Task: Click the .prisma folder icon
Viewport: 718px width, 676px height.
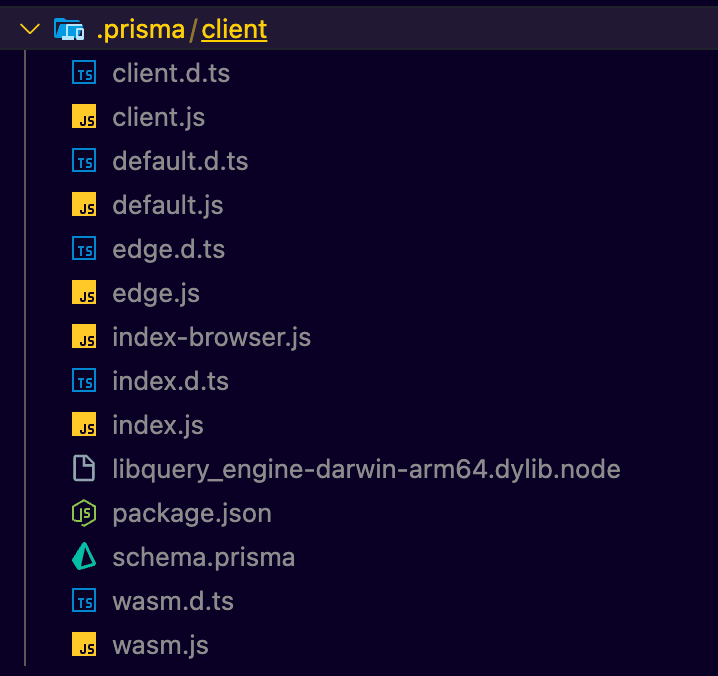Action: (x=69, y=29)
